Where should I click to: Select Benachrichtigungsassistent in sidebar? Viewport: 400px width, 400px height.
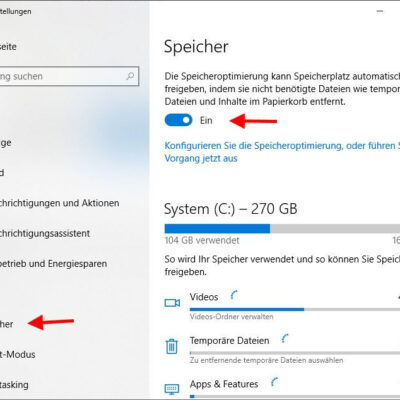pyautogui.click(x=45, y=233)
